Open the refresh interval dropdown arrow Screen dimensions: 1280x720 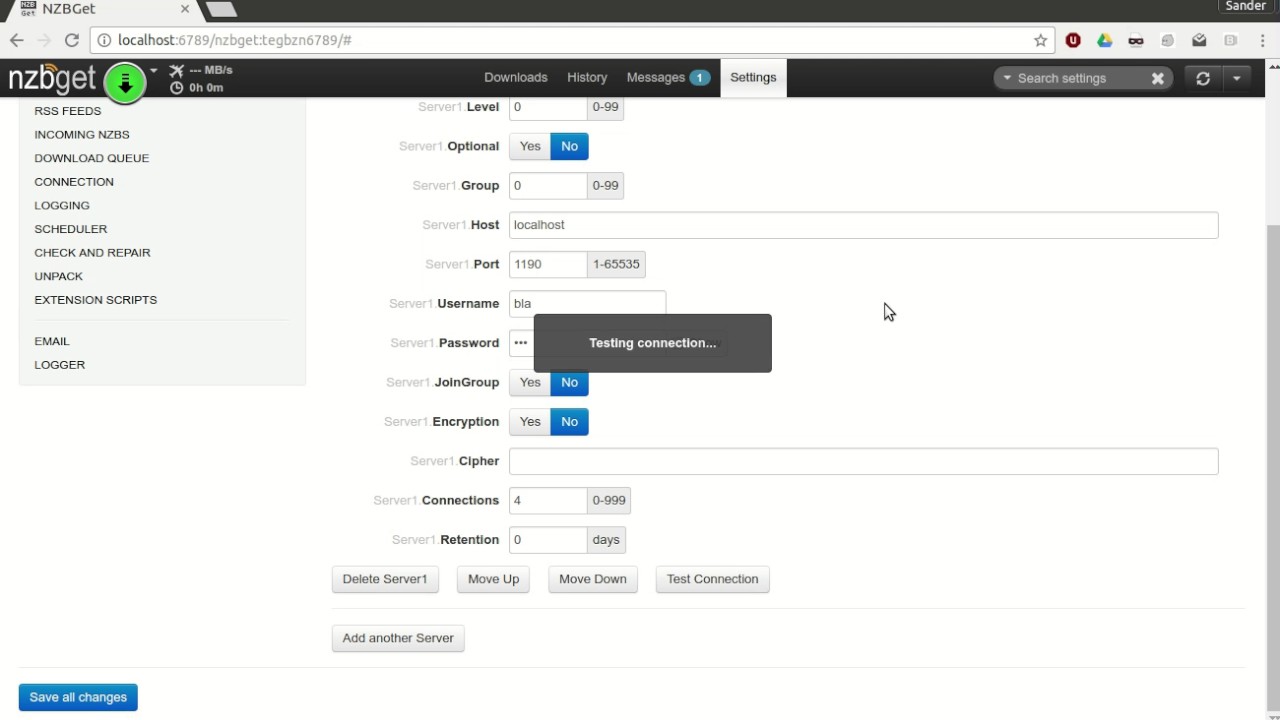tap(1237, 78)
